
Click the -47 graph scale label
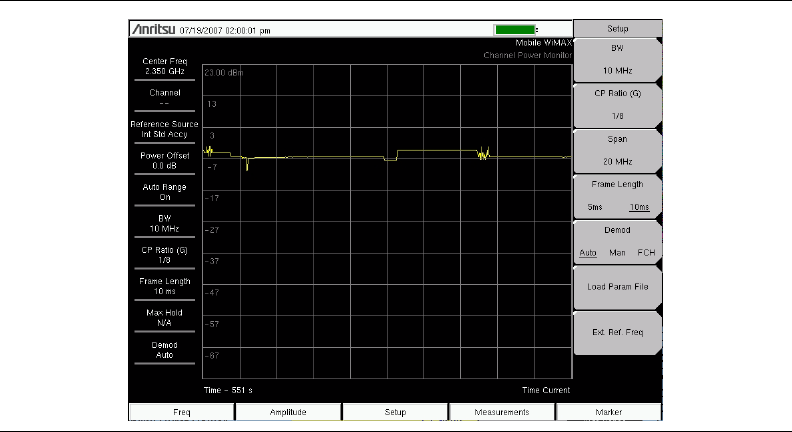(x=212, y=293)
